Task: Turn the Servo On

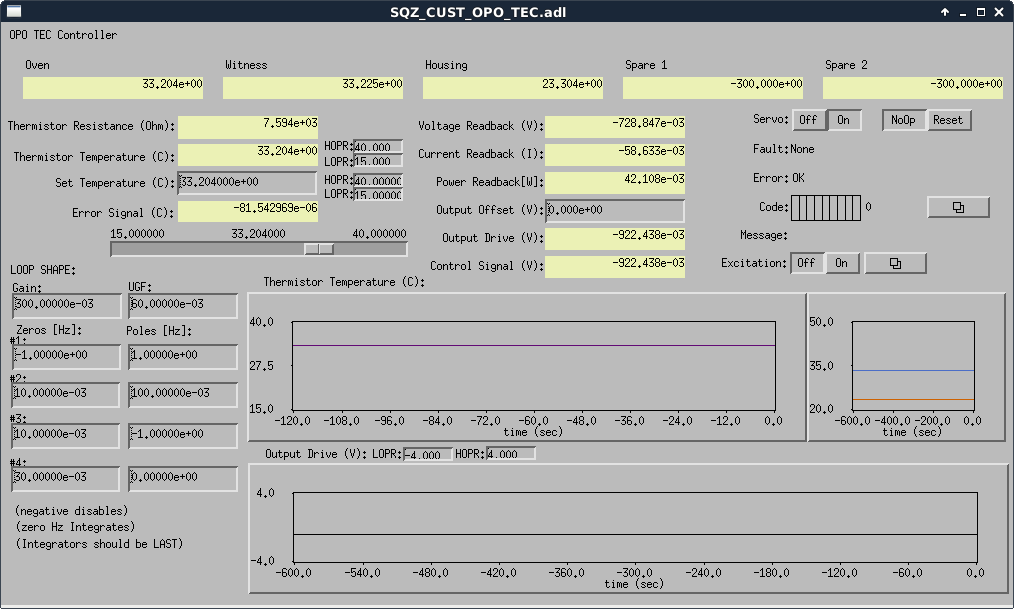Action: pyautogui.click(x=843, y=120)
